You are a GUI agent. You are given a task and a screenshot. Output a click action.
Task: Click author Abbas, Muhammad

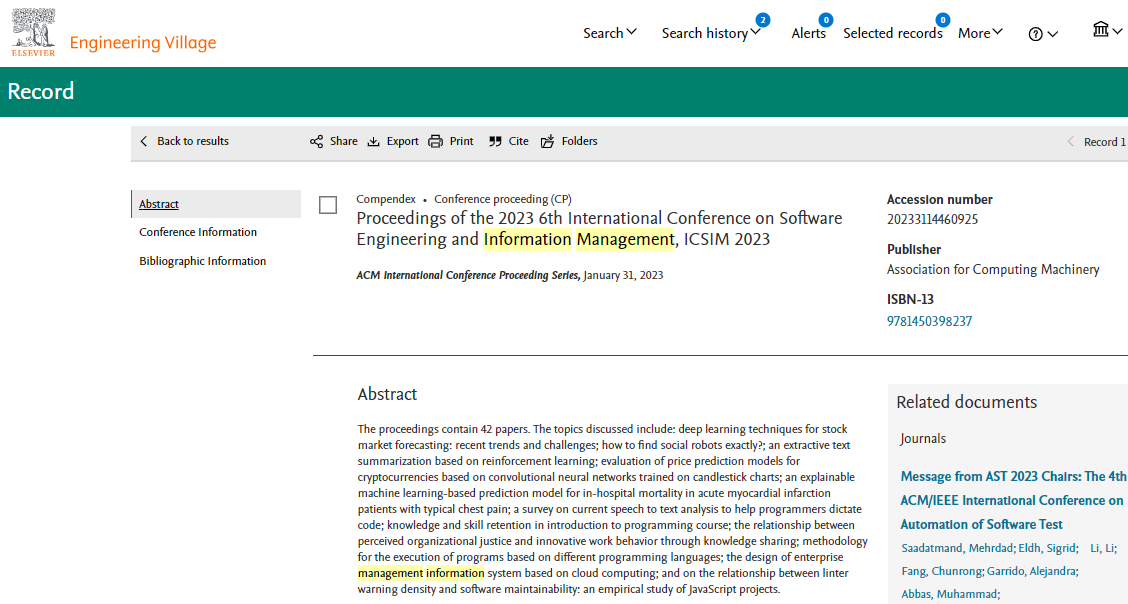click(x=950, y=594)
